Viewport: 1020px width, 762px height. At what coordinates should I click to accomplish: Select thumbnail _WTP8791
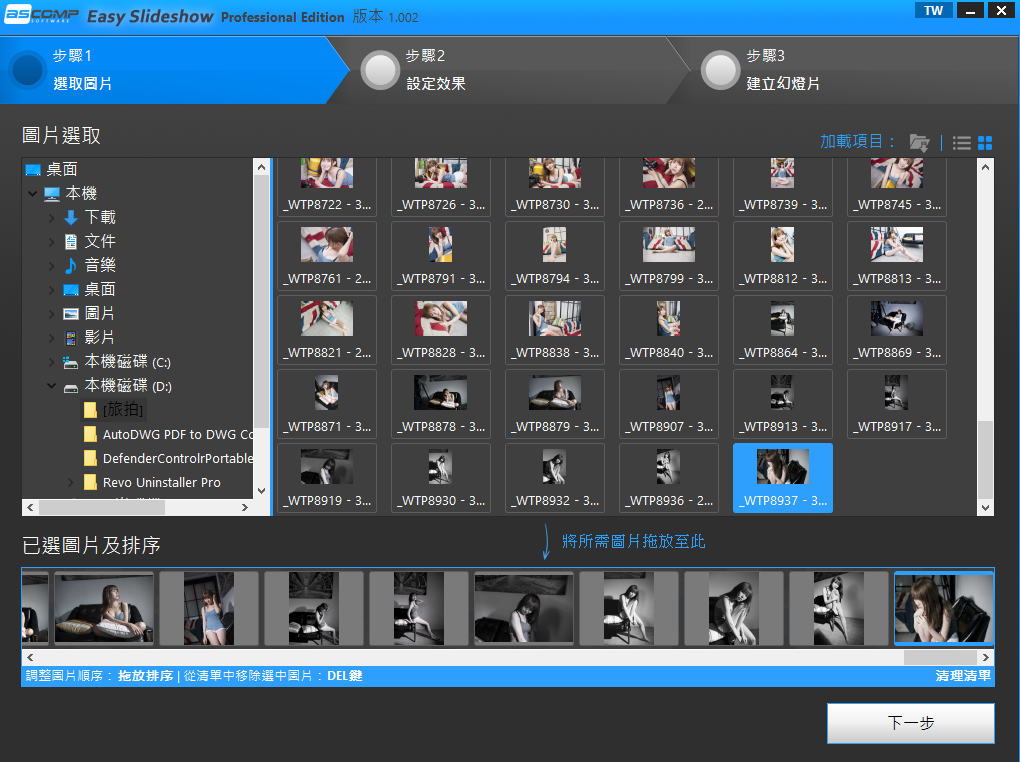point(441,256)
